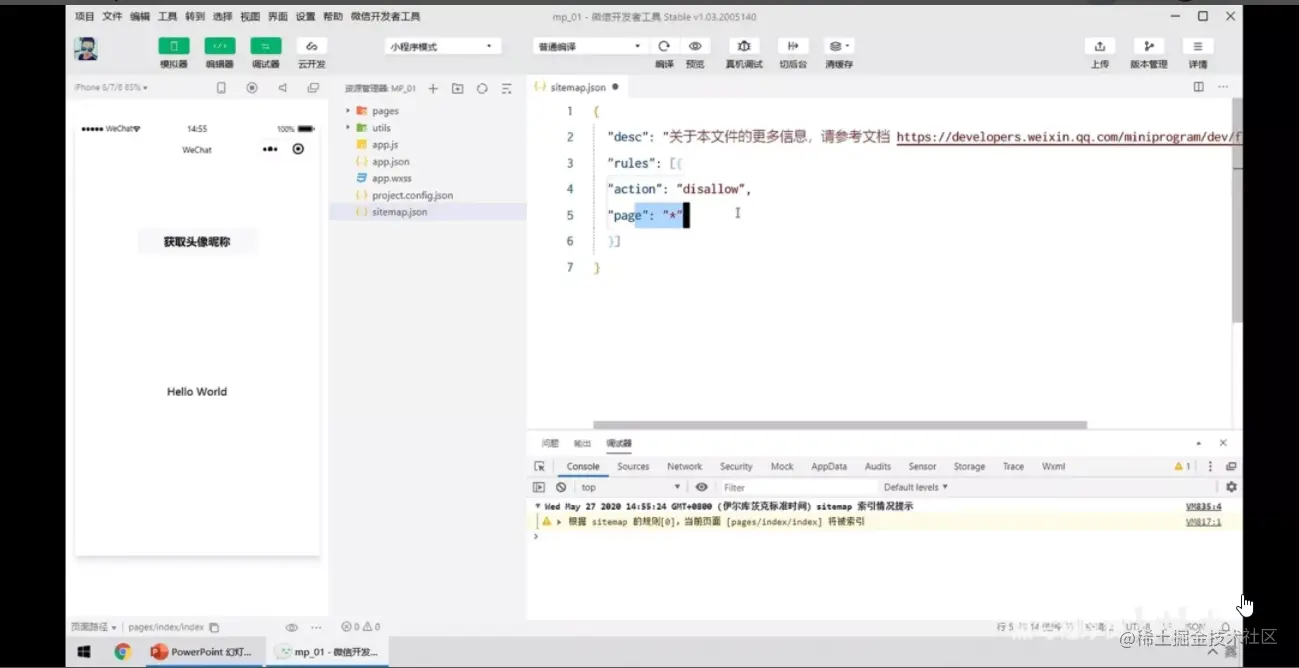This screenshot has height=668, width=1299.
Task: Toggle the 模拟器 simulator panel button
Action: pos(174,46)
